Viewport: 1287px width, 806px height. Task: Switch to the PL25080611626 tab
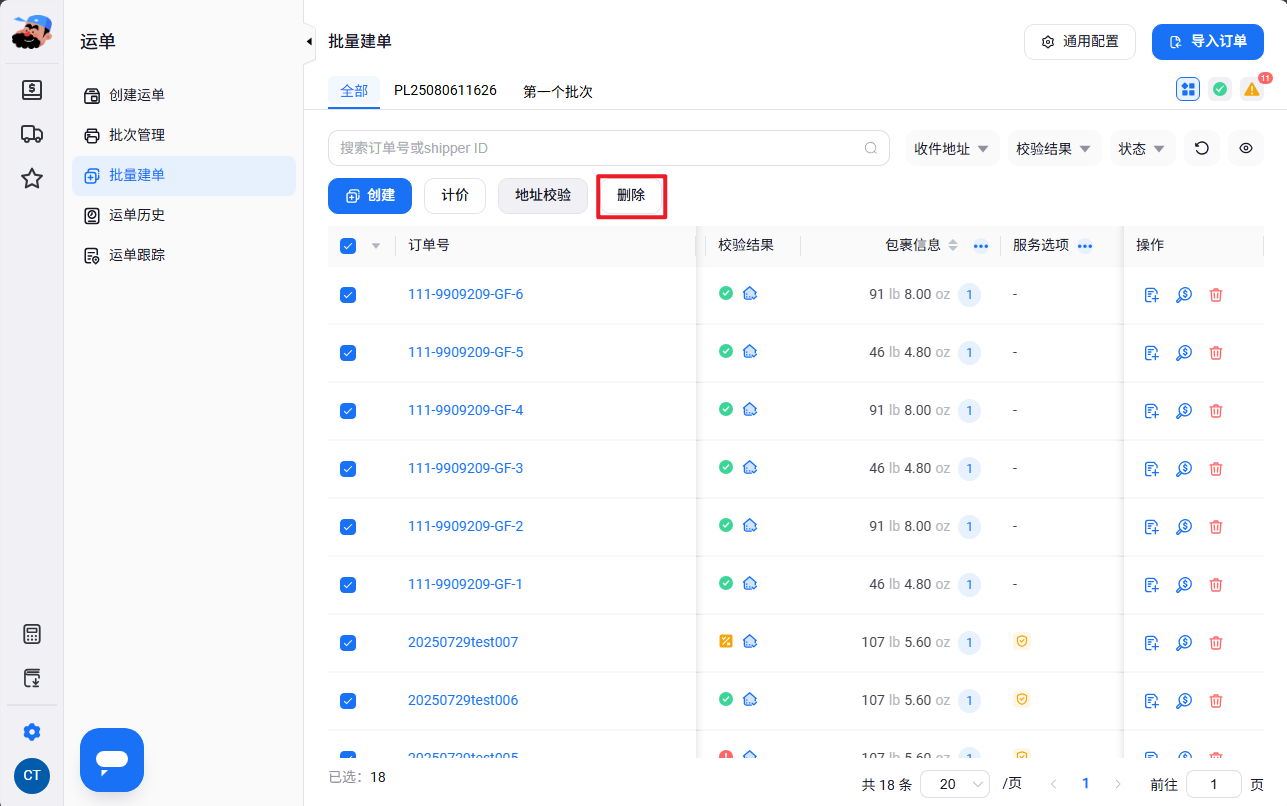445,90
